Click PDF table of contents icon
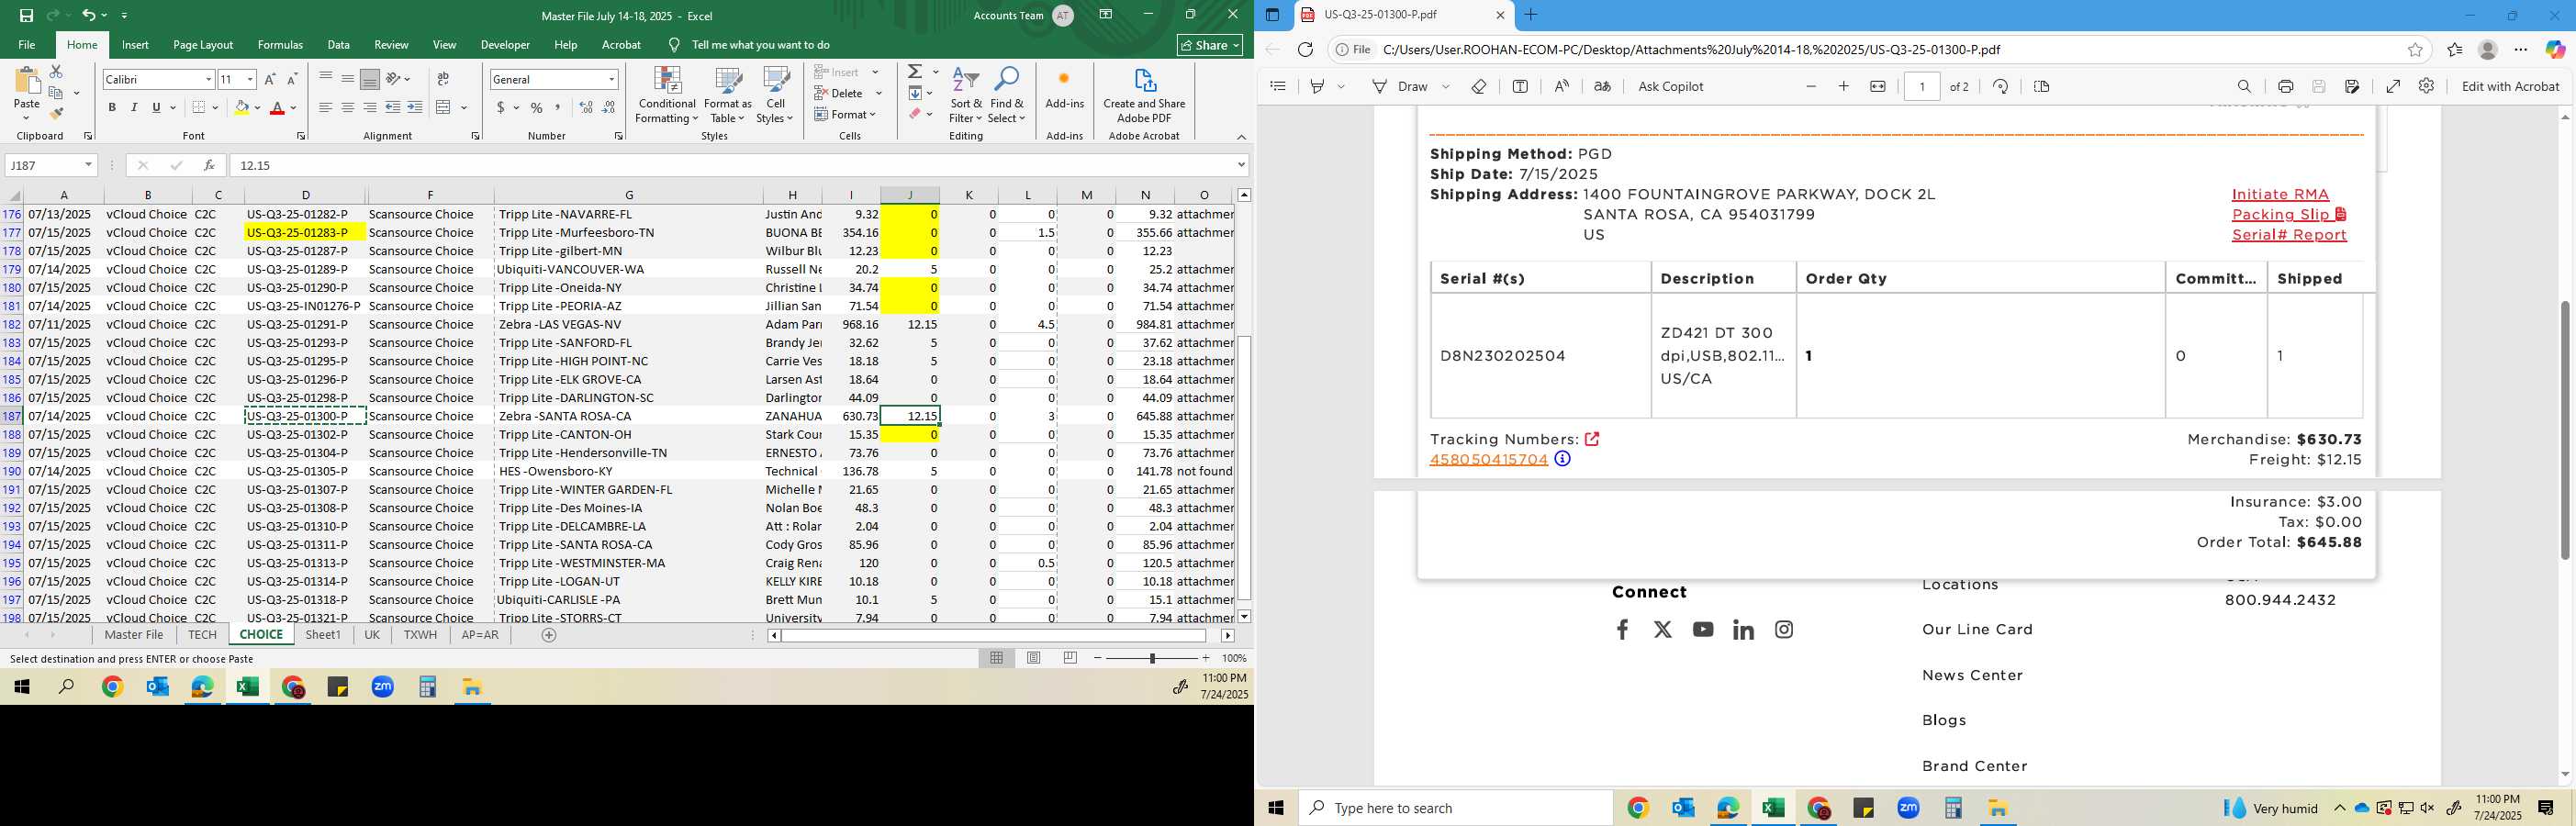The height and width of the screenshot is (826, 2576). click(x=1278, y=86)
